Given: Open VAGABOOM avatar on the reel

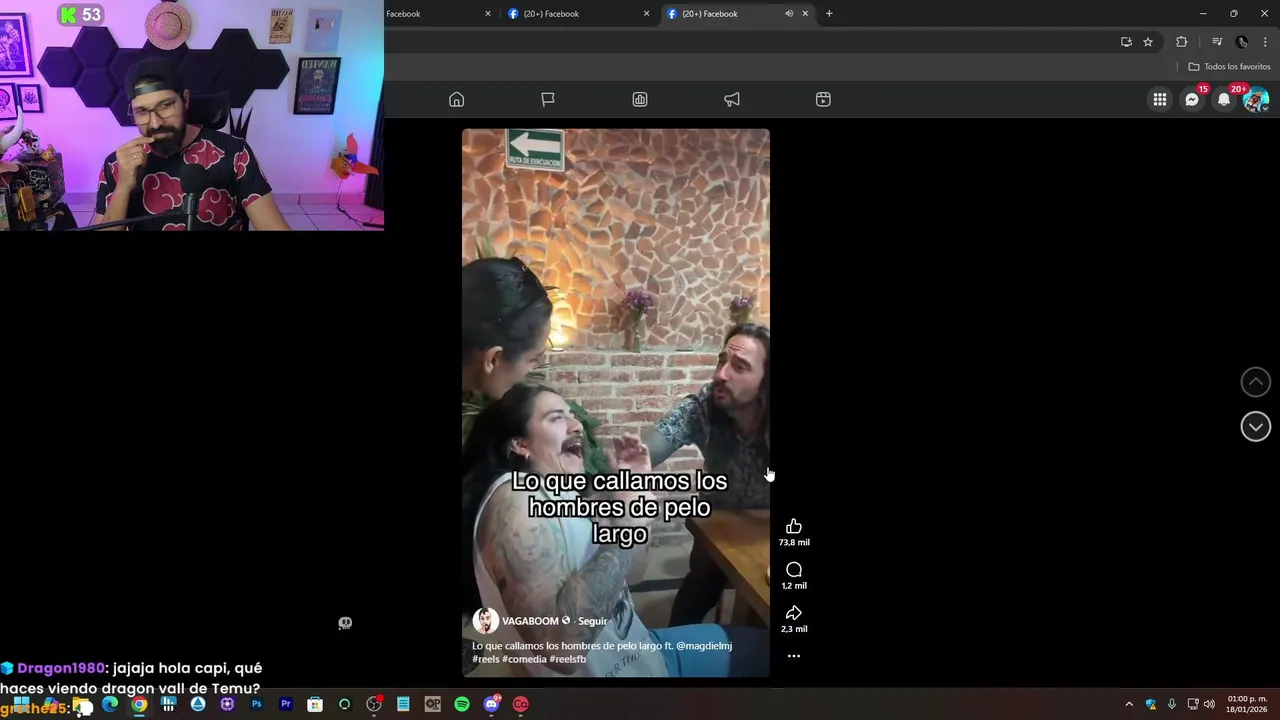Looking at the screenshot, I should [486, 621].
